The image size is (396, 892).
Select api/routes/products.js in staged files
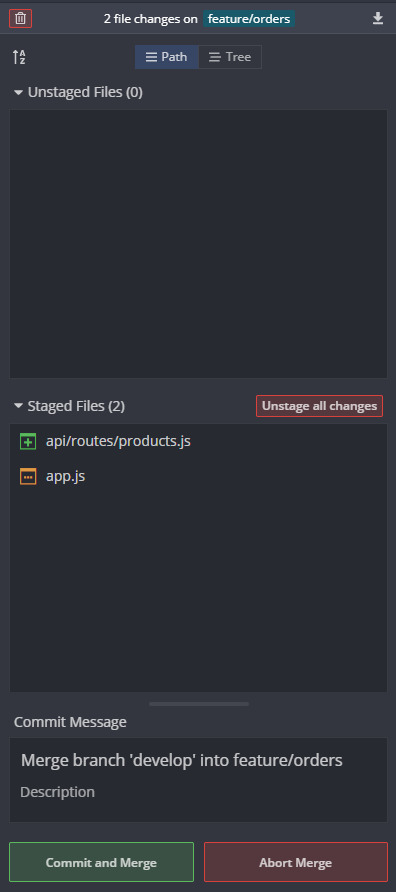[x=198, y=441]
